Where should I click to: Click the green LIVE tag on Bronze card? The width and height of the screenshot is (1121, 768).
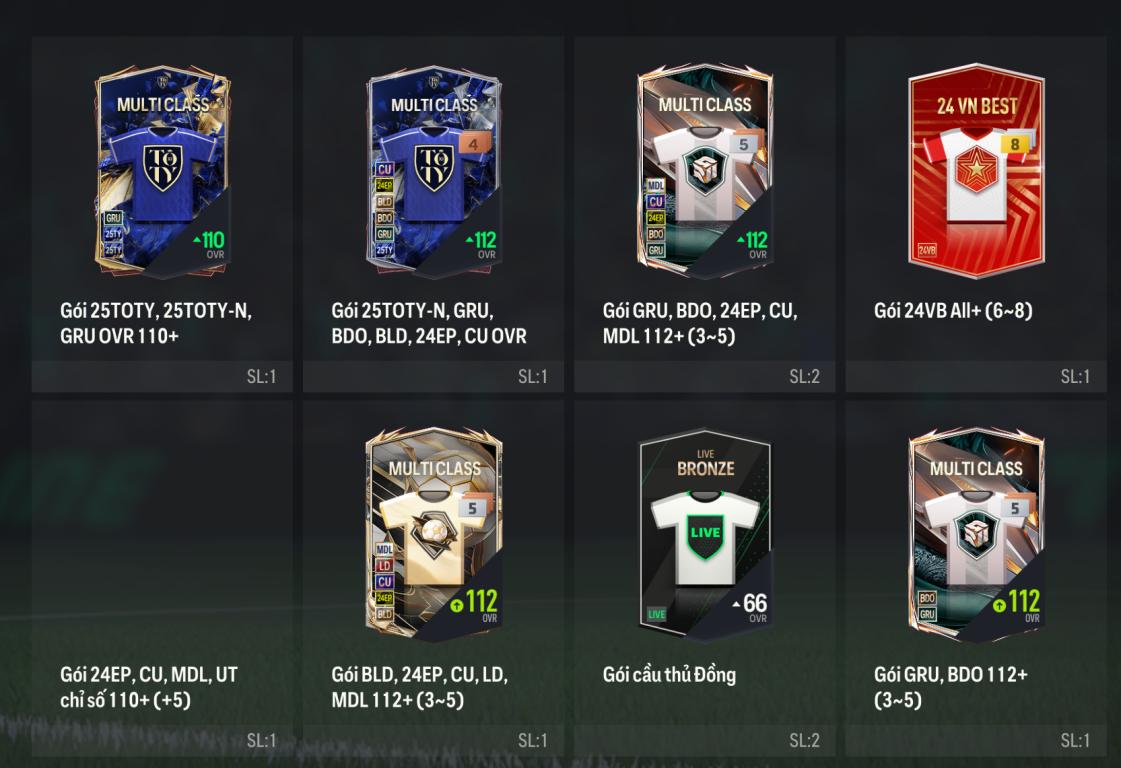[656, 614]
